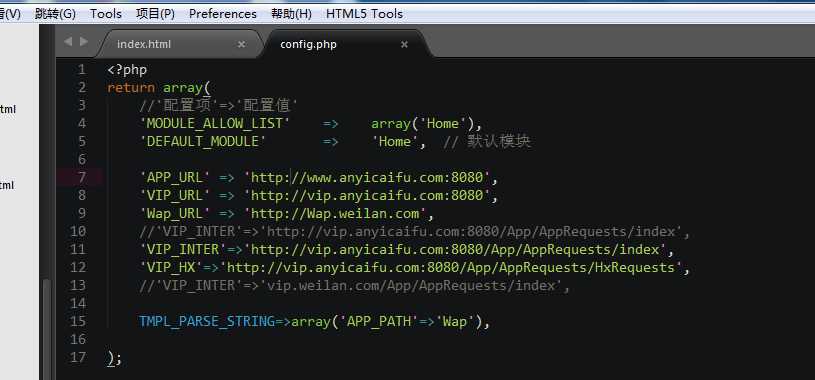Click the HxRequests URL string

coord(451,268)
